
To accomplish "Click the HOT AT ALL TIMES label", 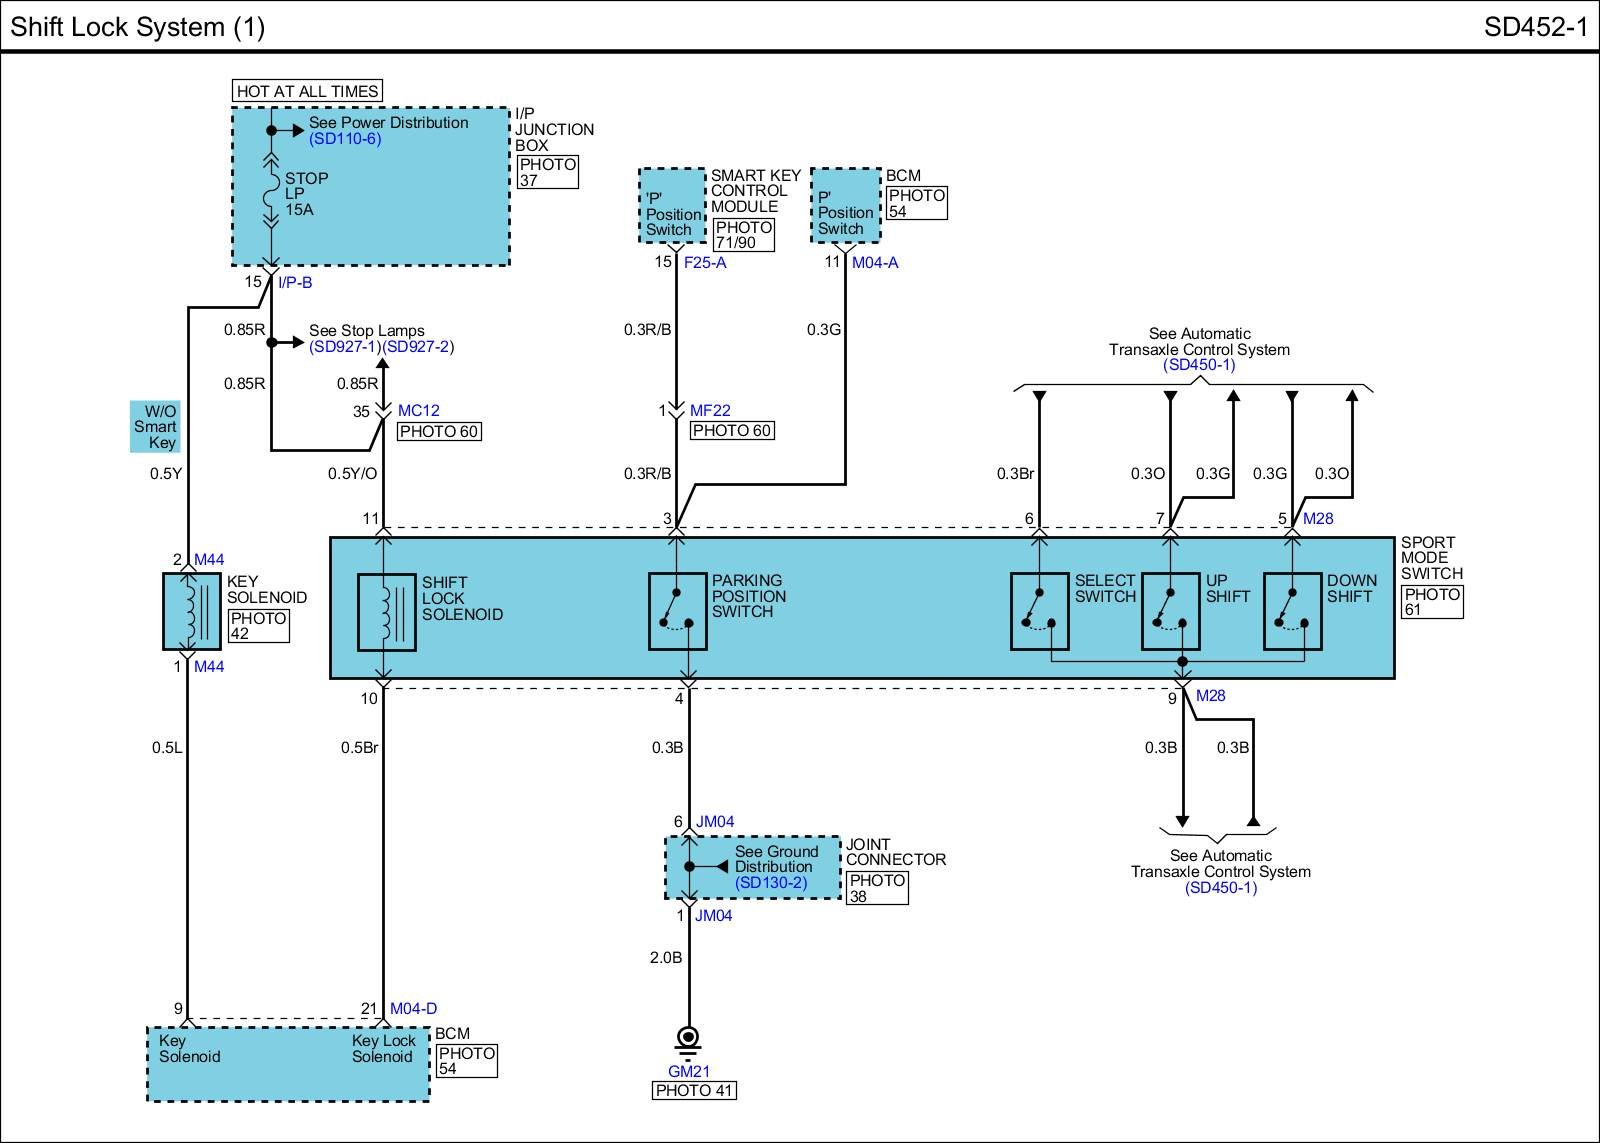I will pos(307,91).
